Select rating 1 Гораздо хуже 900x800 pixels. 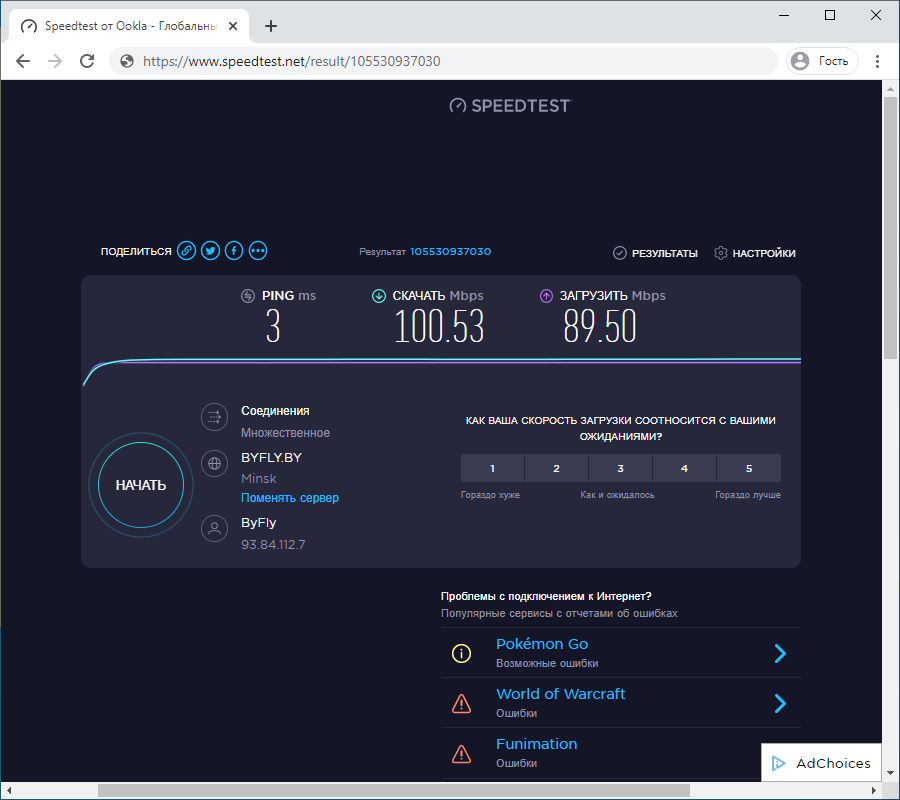click(x=492, y=468)
